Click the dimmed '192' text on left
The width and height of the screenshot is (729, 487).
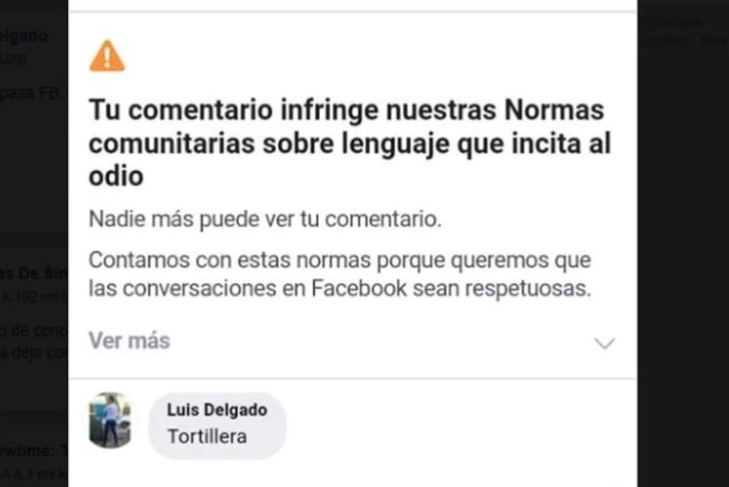click(40, 295)
